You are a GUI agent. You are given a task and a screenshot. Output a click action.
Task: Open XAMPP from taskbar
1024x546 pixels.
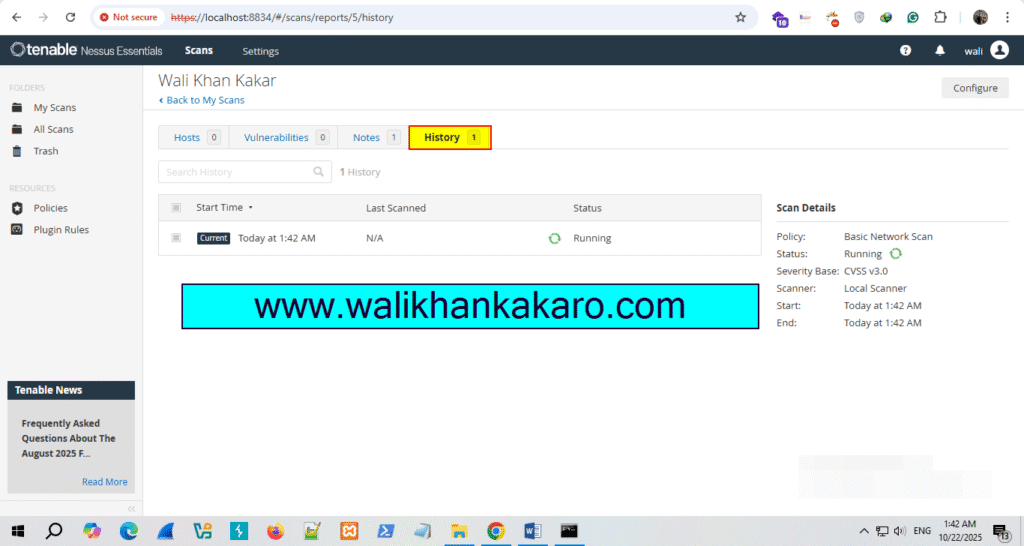349,531
